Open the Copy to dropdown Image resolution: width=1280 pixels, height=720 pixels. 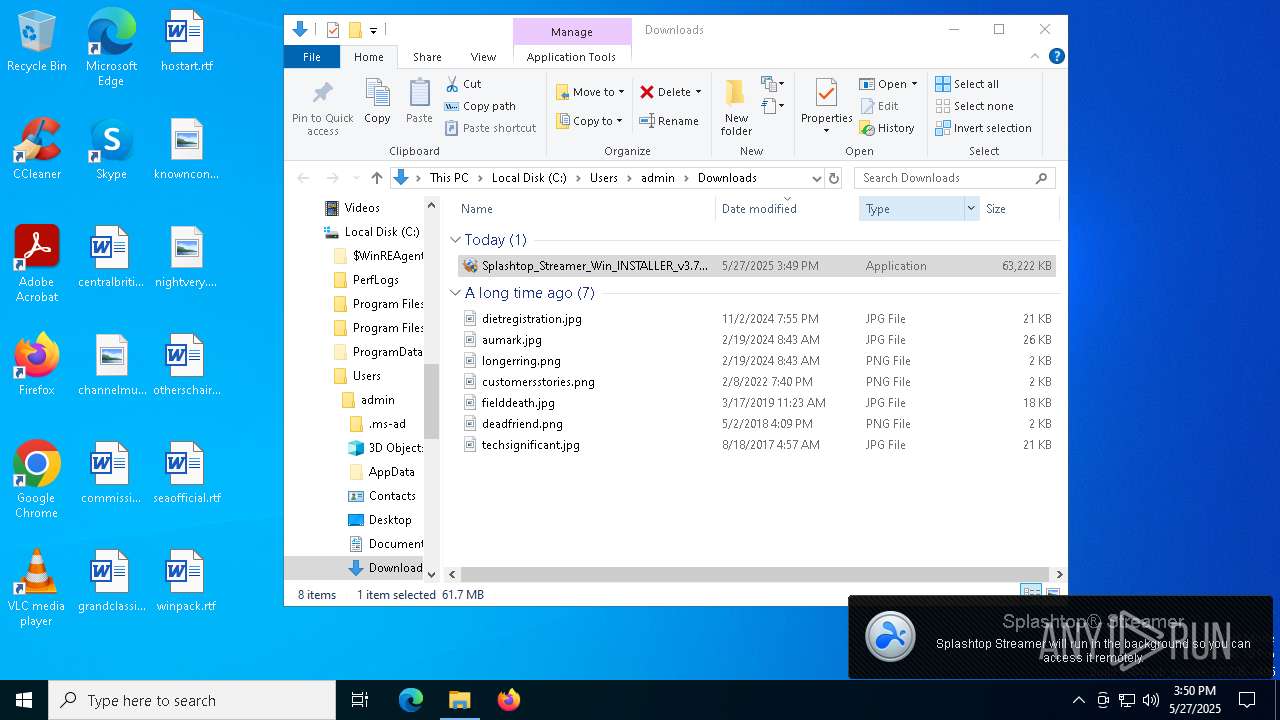point(589,121)
